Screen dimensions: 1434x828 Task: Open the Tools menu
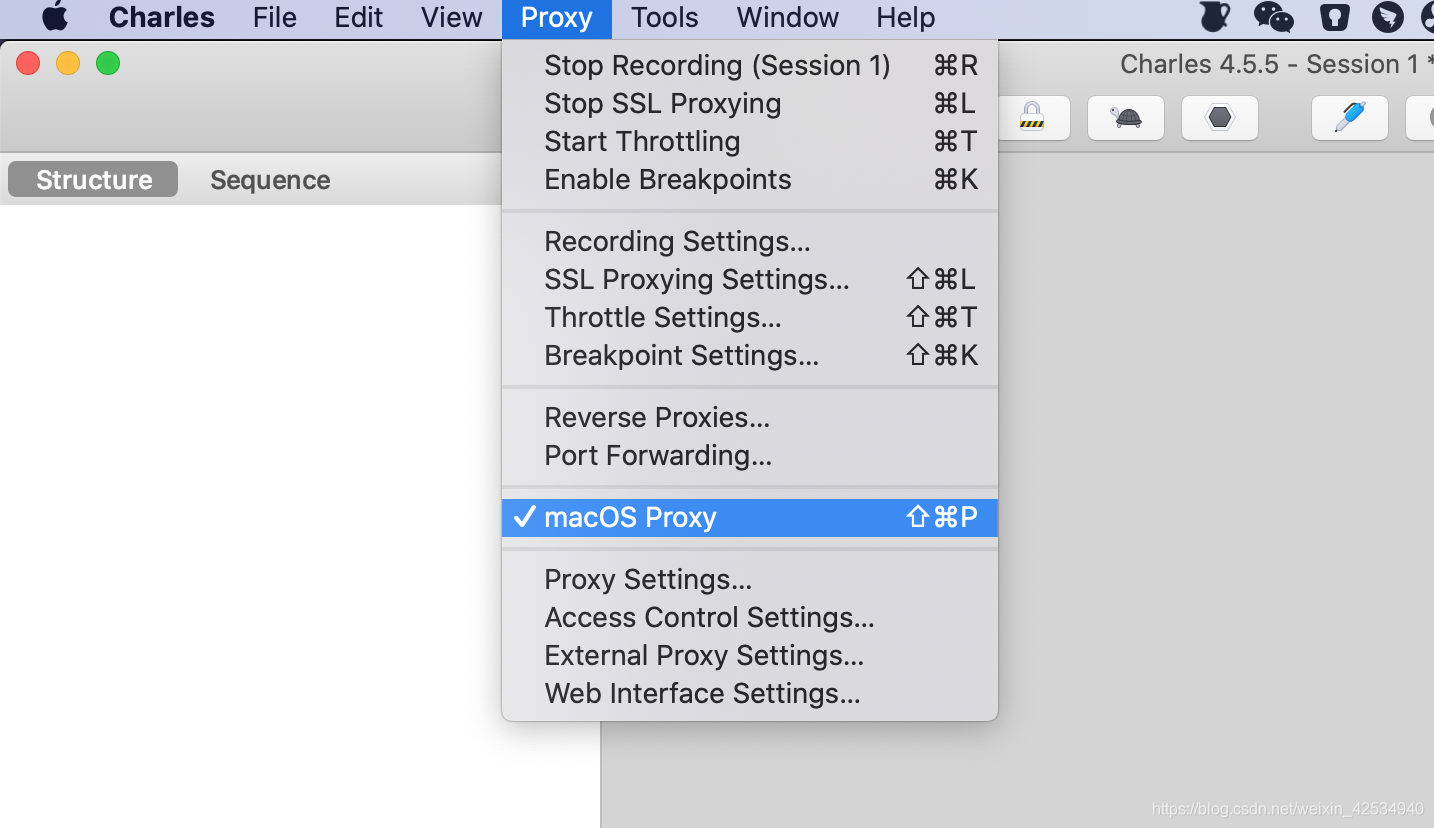[x=665, y=17]
